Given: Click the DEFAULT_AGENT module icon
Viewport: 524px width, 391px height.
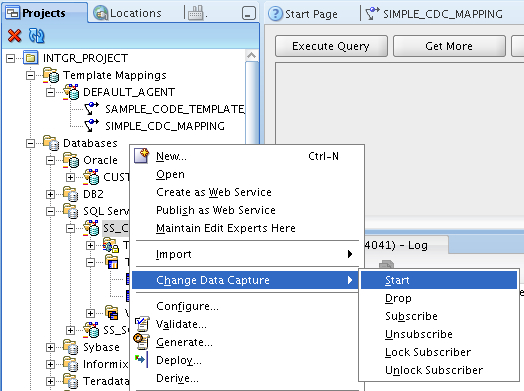Looking at the screenshot, I should [x=72, y=92].
